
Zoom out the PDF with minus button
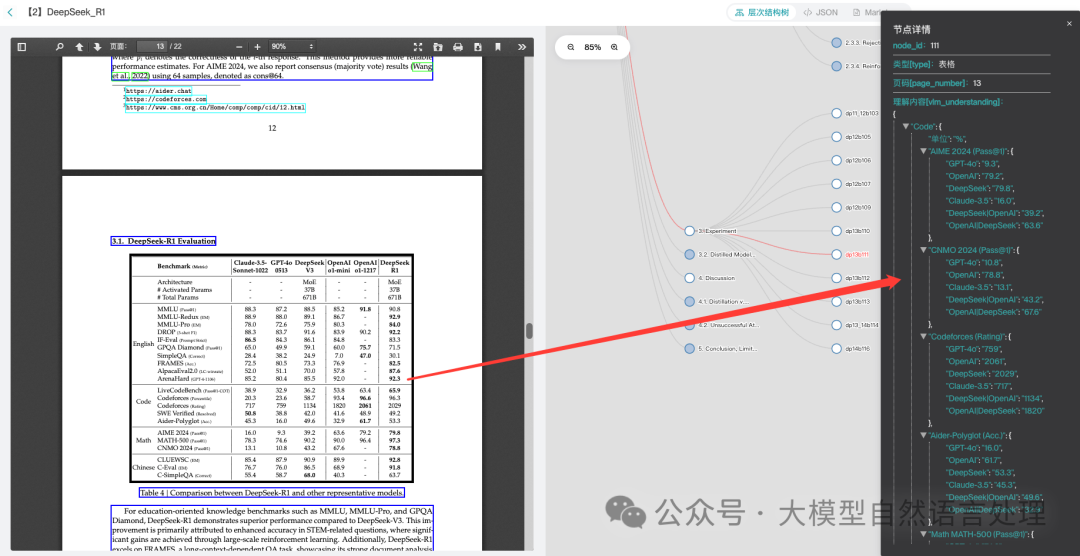click(x=239, y=47)
